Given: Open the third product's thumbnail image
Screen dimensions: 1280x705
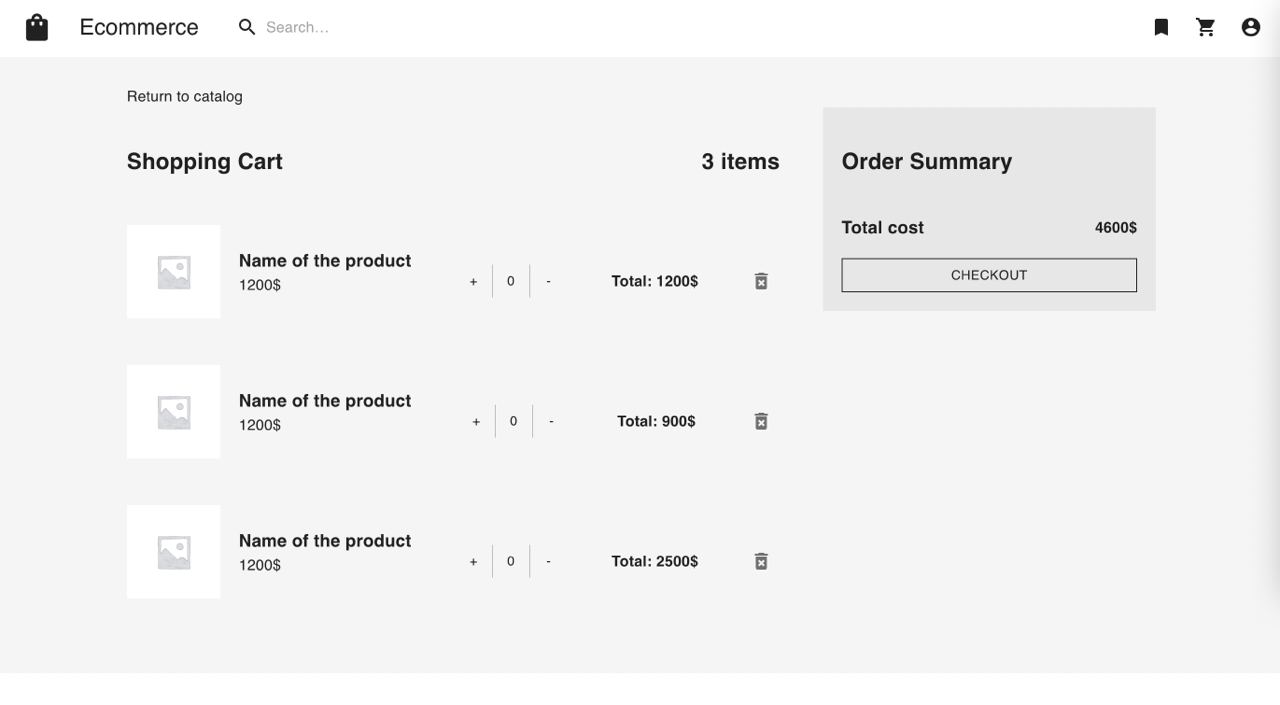Looking at the screenshot, I should (173, 552).
